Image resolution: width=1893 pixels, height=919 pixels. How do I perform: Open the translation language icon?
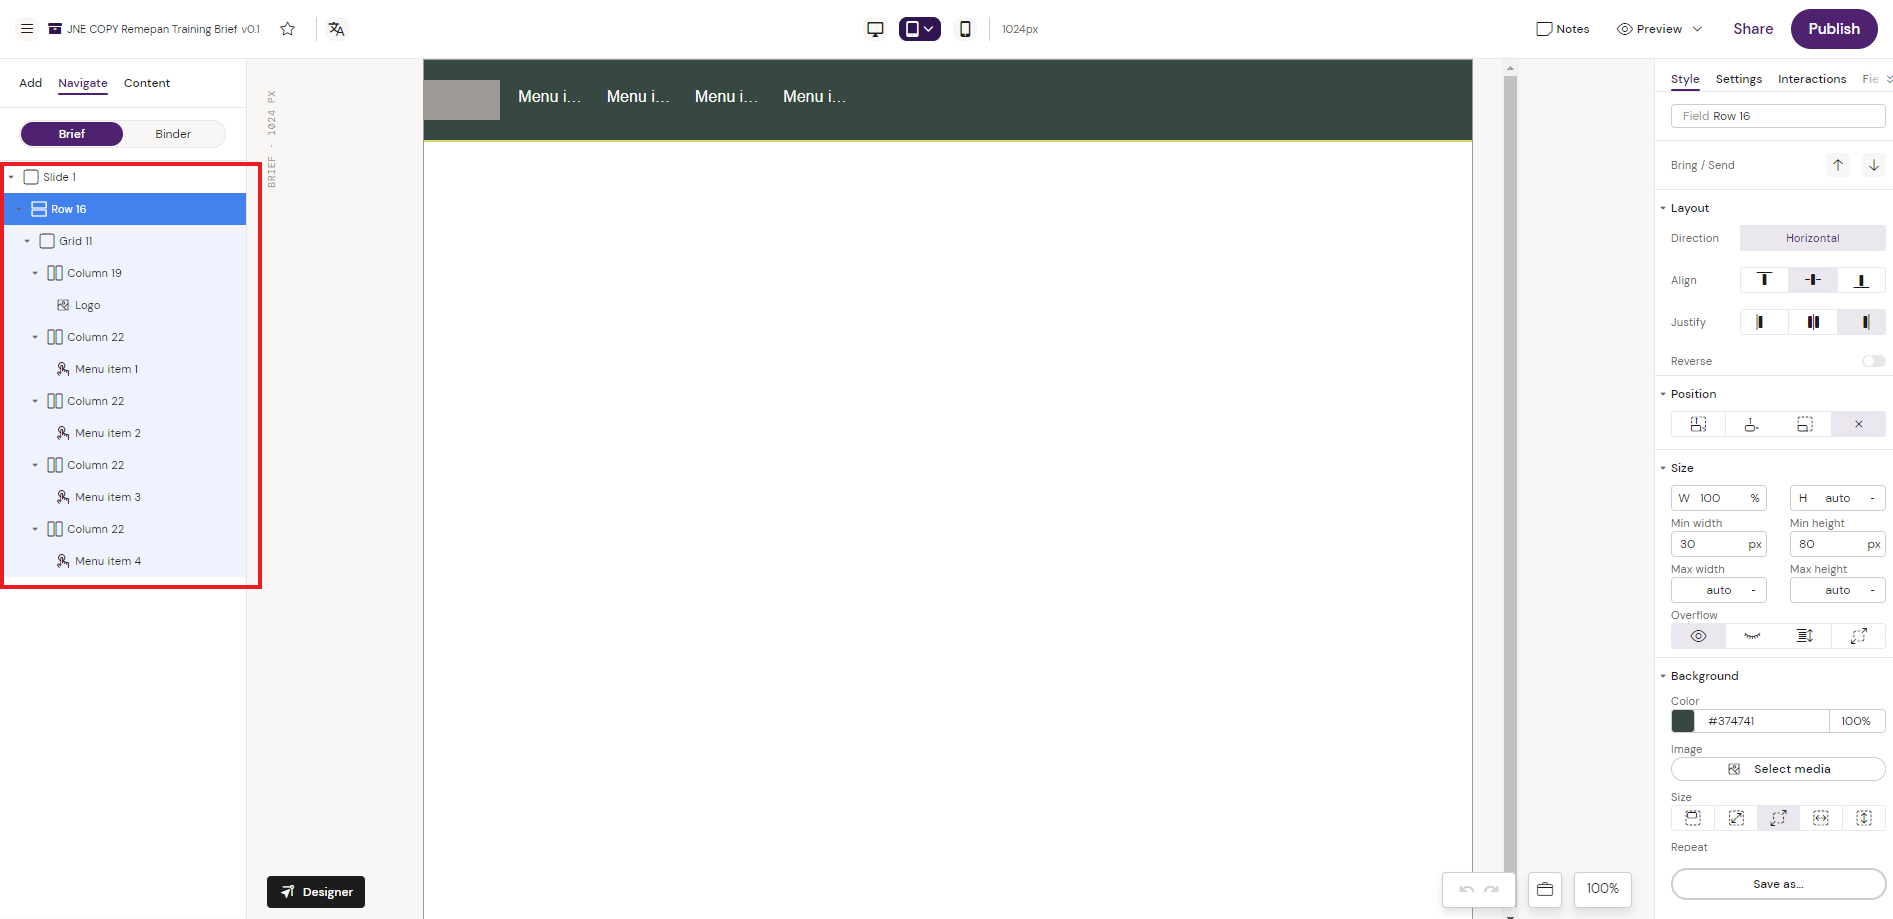pos(337,29)
